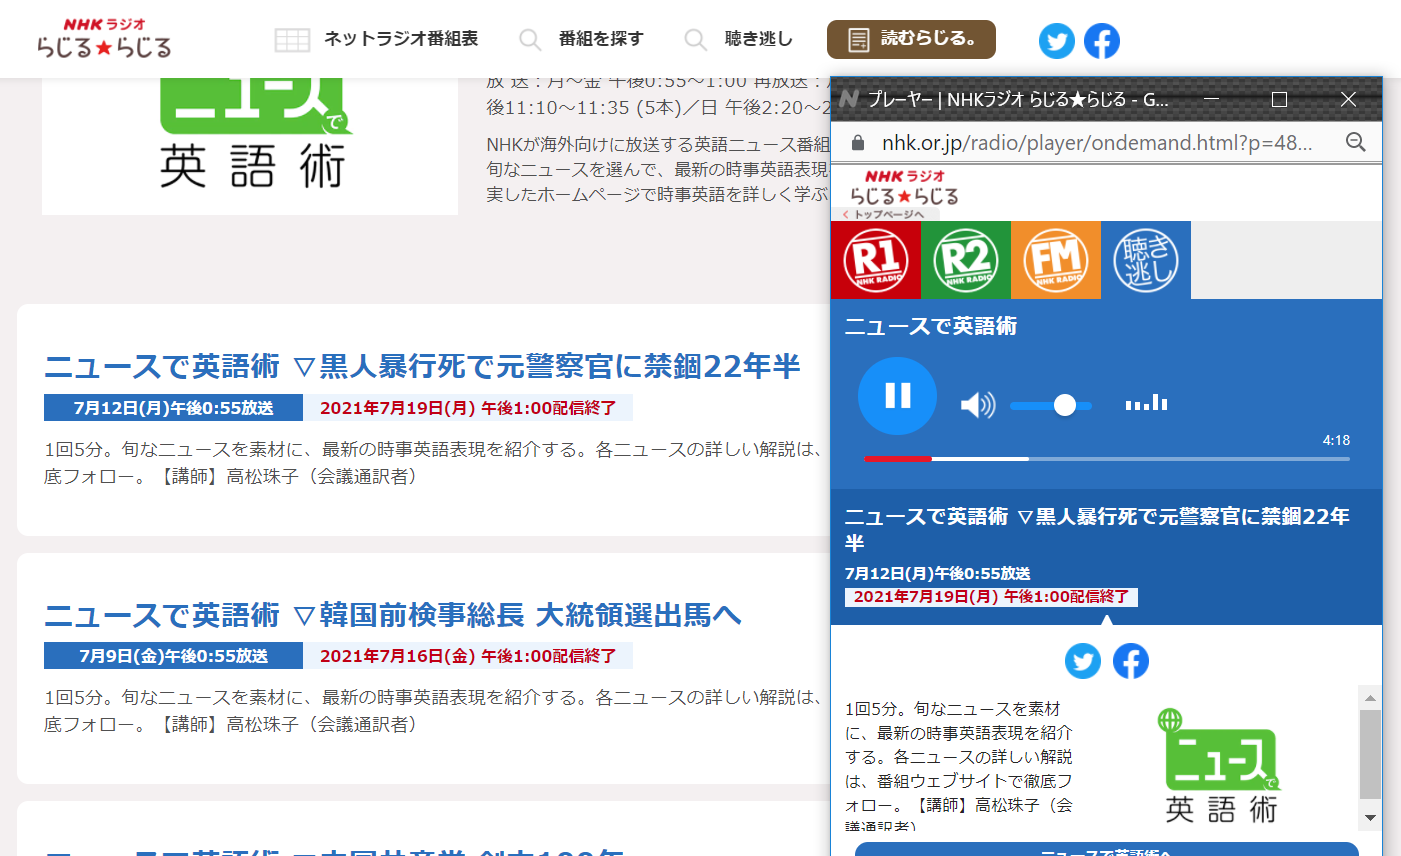This screenshot has height=856, width=1401.
Task: Click player scrollbar down arrow
Action: pos(1370,817)
